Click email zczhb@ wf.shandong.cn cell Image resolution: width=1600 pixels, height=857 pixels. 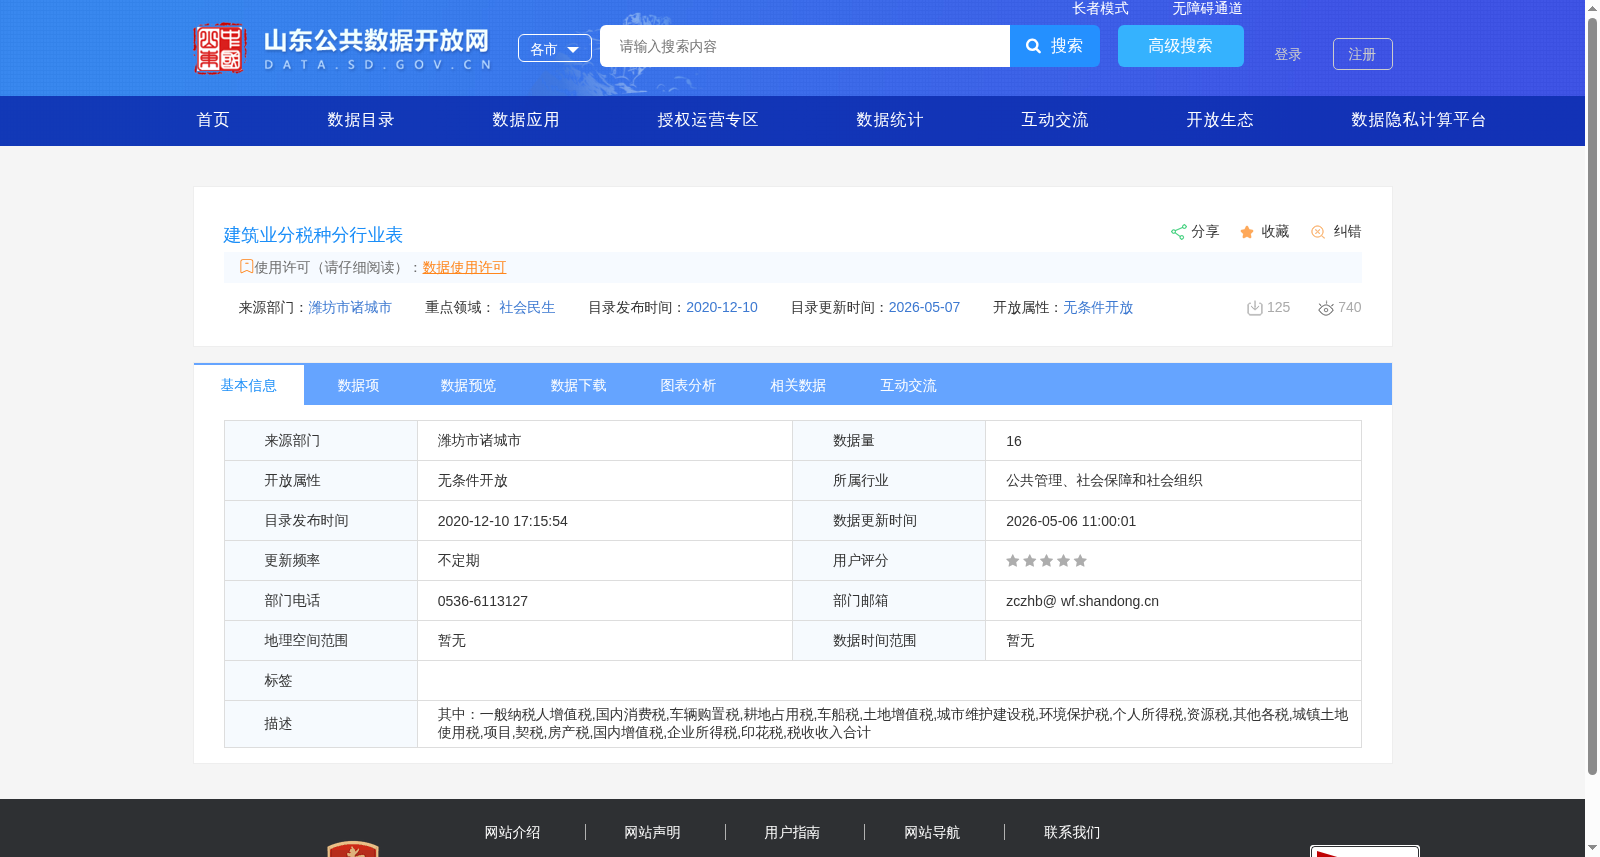1173,601
